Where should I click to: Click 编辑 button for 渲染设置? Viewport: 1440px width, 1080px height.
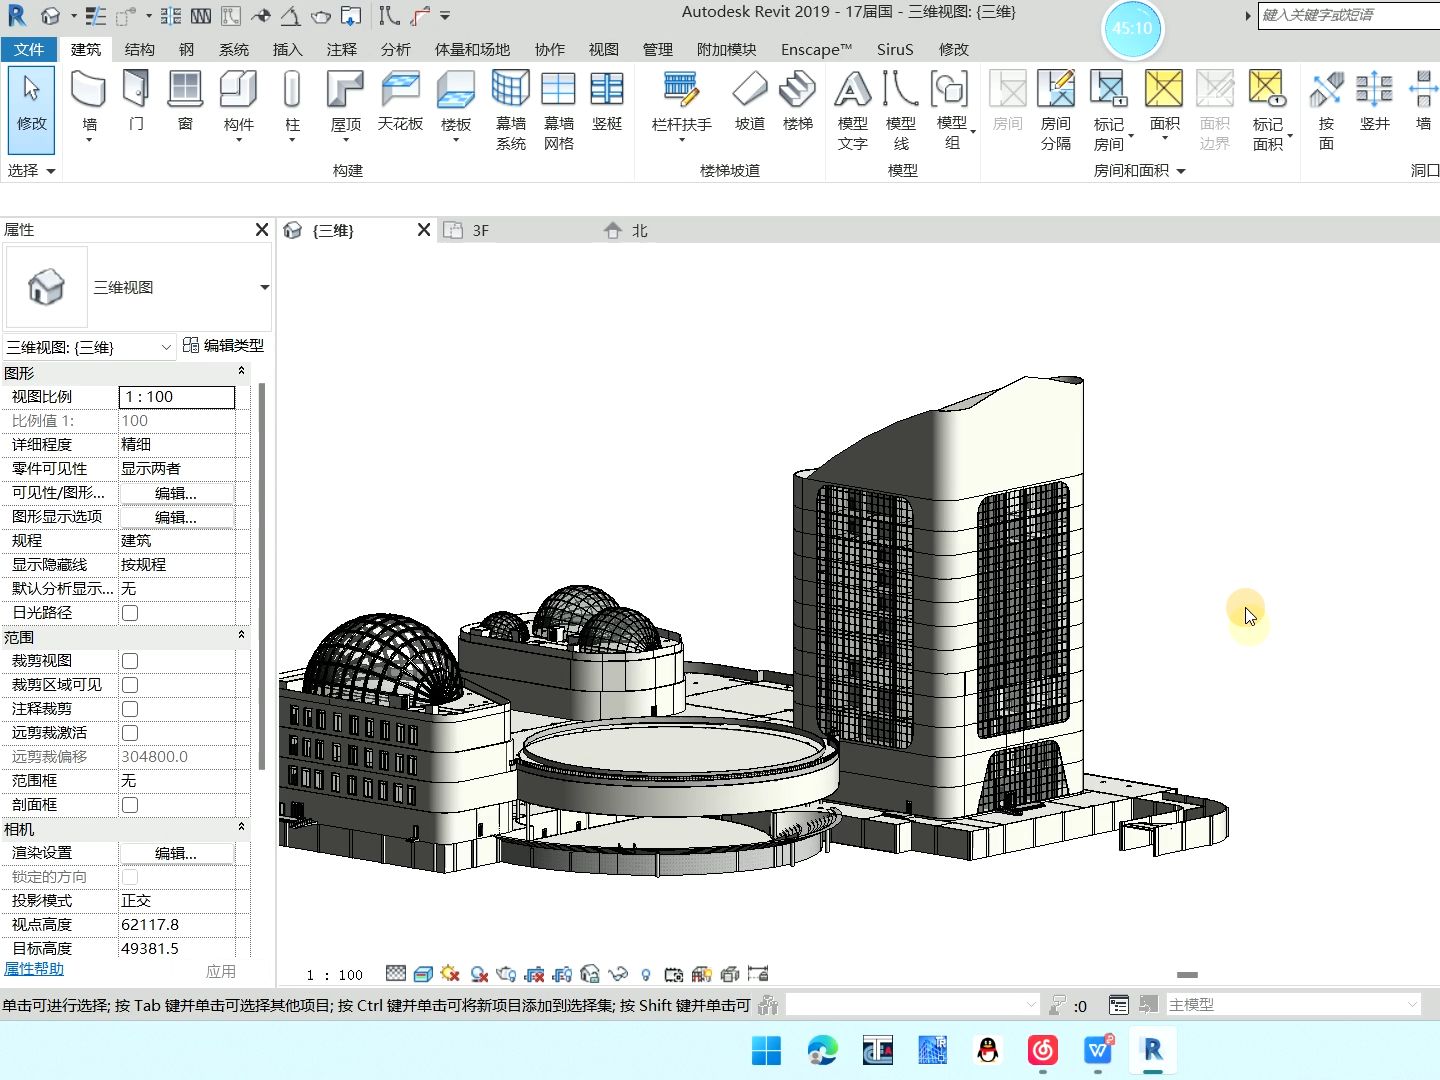(x=176, y=853)
